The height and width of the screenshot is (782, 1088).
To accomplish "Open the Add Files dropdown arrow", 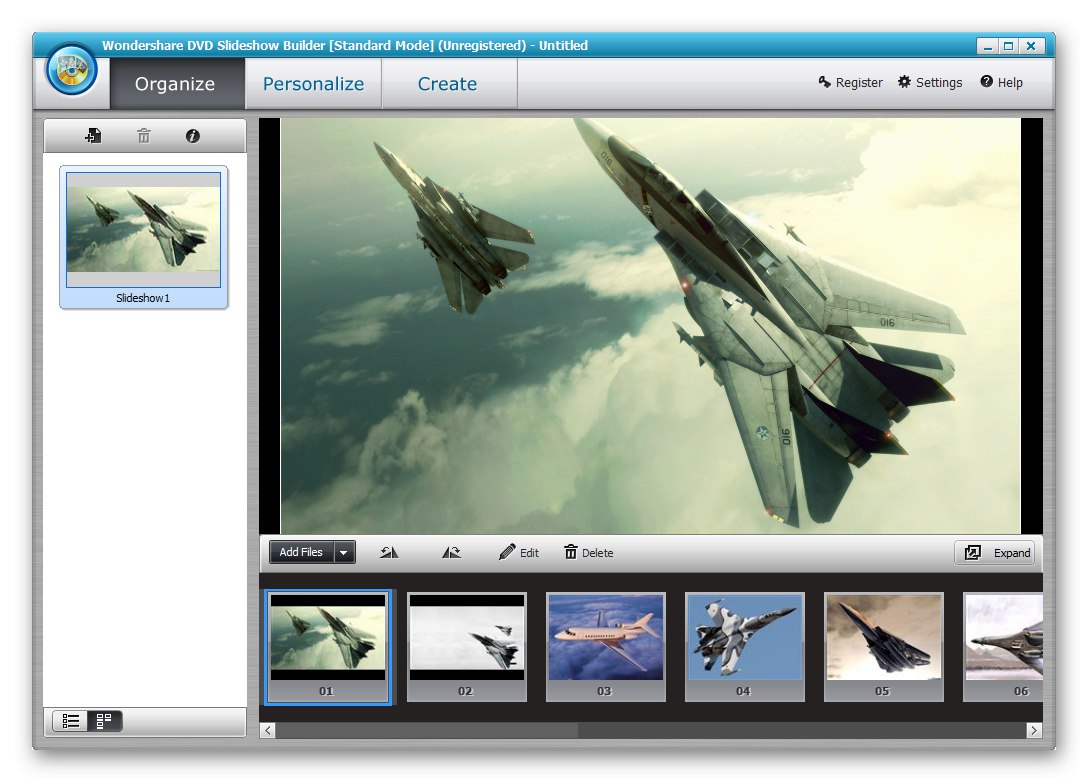I will (344, 552).
